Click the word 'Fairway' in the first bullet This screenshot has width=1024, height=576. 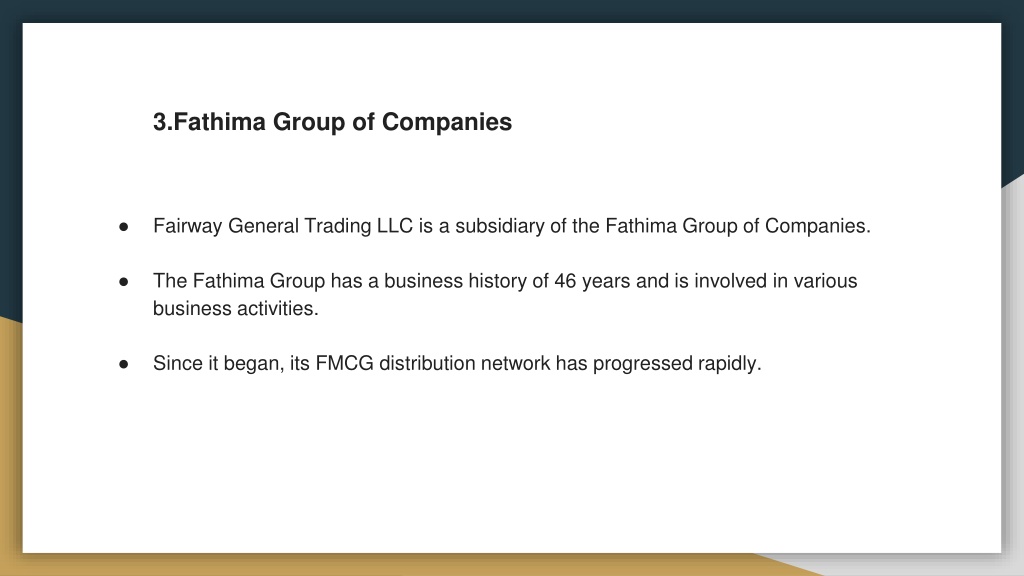click(x=187, y=227)
